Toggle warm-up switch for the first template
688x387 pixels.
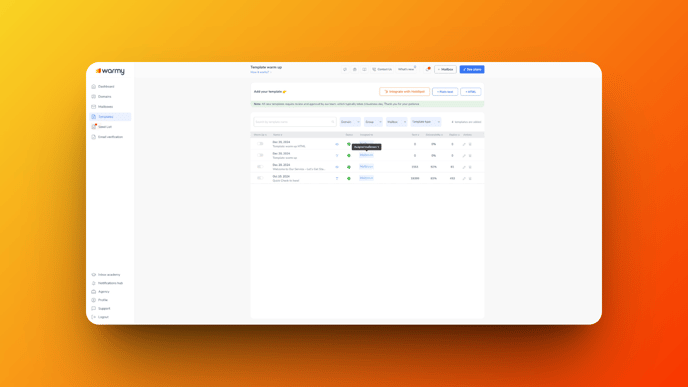[260, 144]
